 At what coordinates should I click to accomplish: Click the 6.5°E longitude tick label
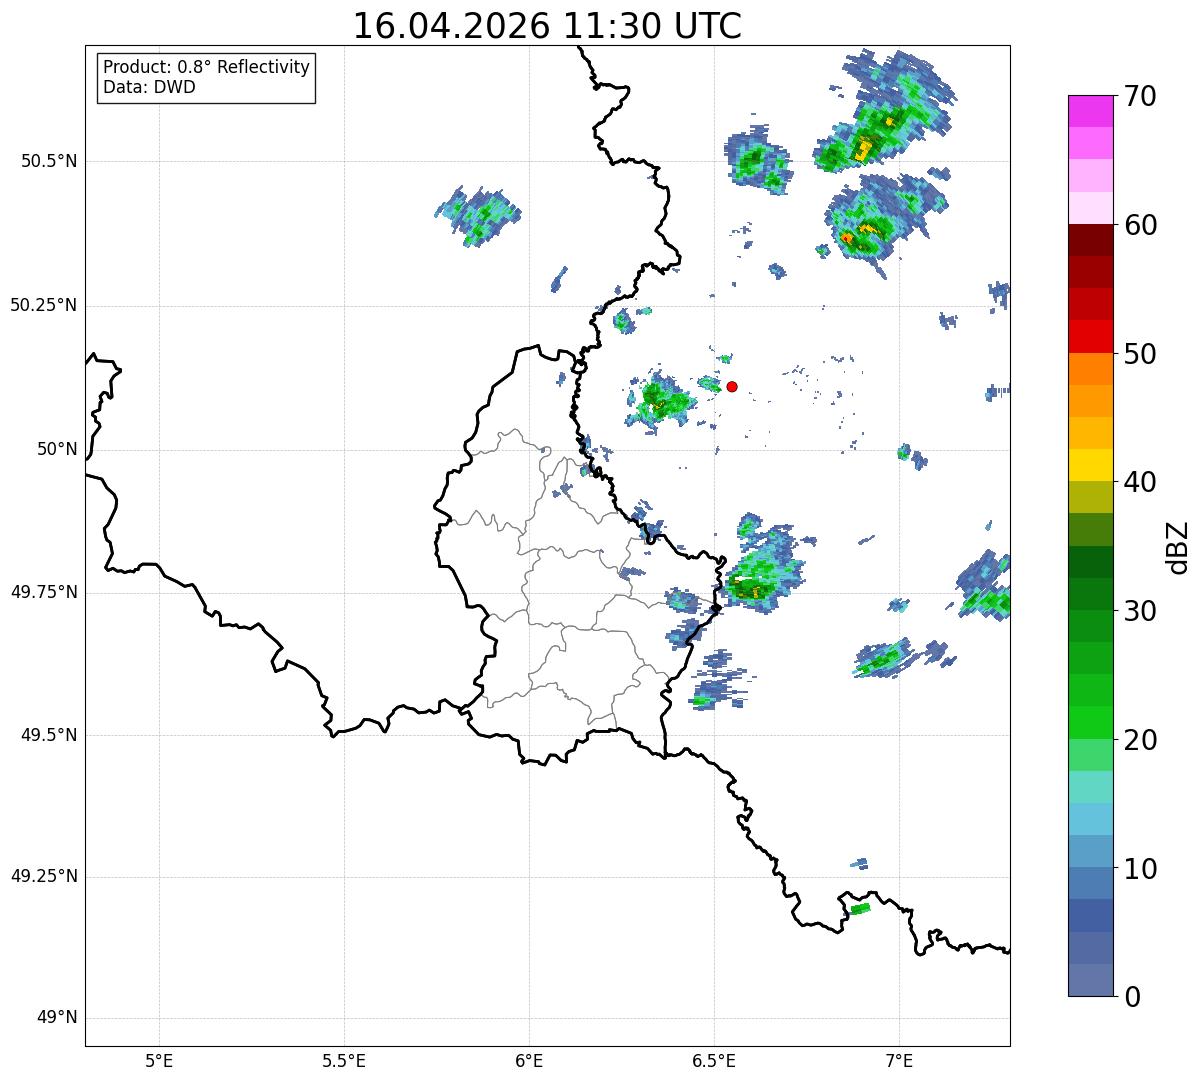point(714,1060)
